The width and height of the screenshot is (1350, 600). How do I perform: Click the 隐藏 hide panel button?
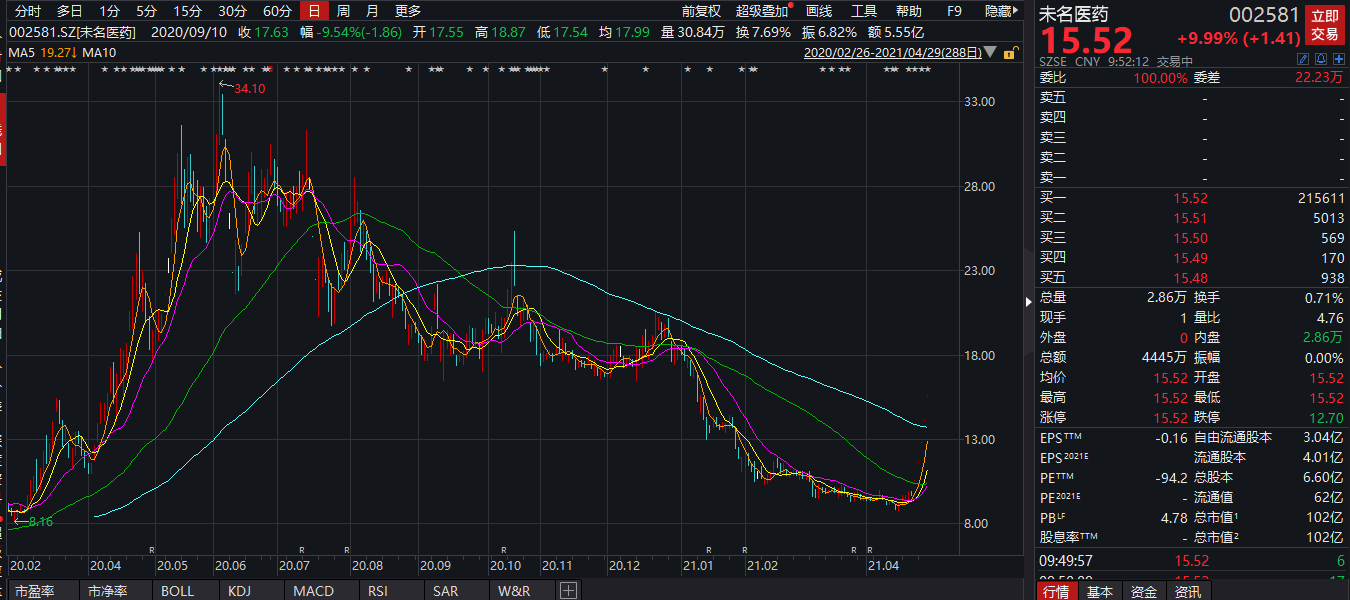pos(1000,11)
